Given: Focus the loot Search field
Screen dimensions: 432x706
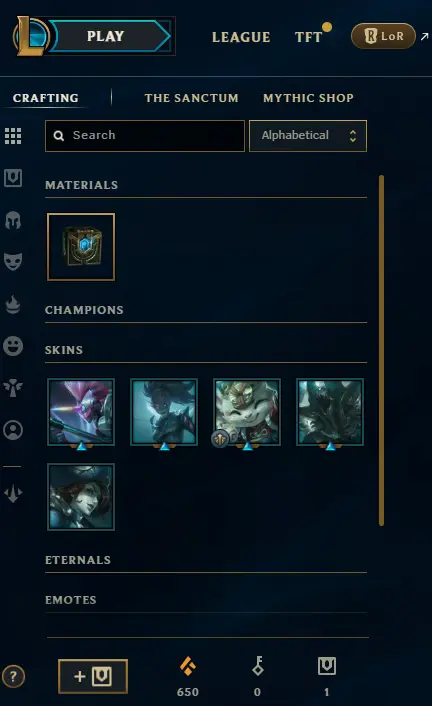Looking at the screenshot, I should pyautogui.click(x=145, y=136).
